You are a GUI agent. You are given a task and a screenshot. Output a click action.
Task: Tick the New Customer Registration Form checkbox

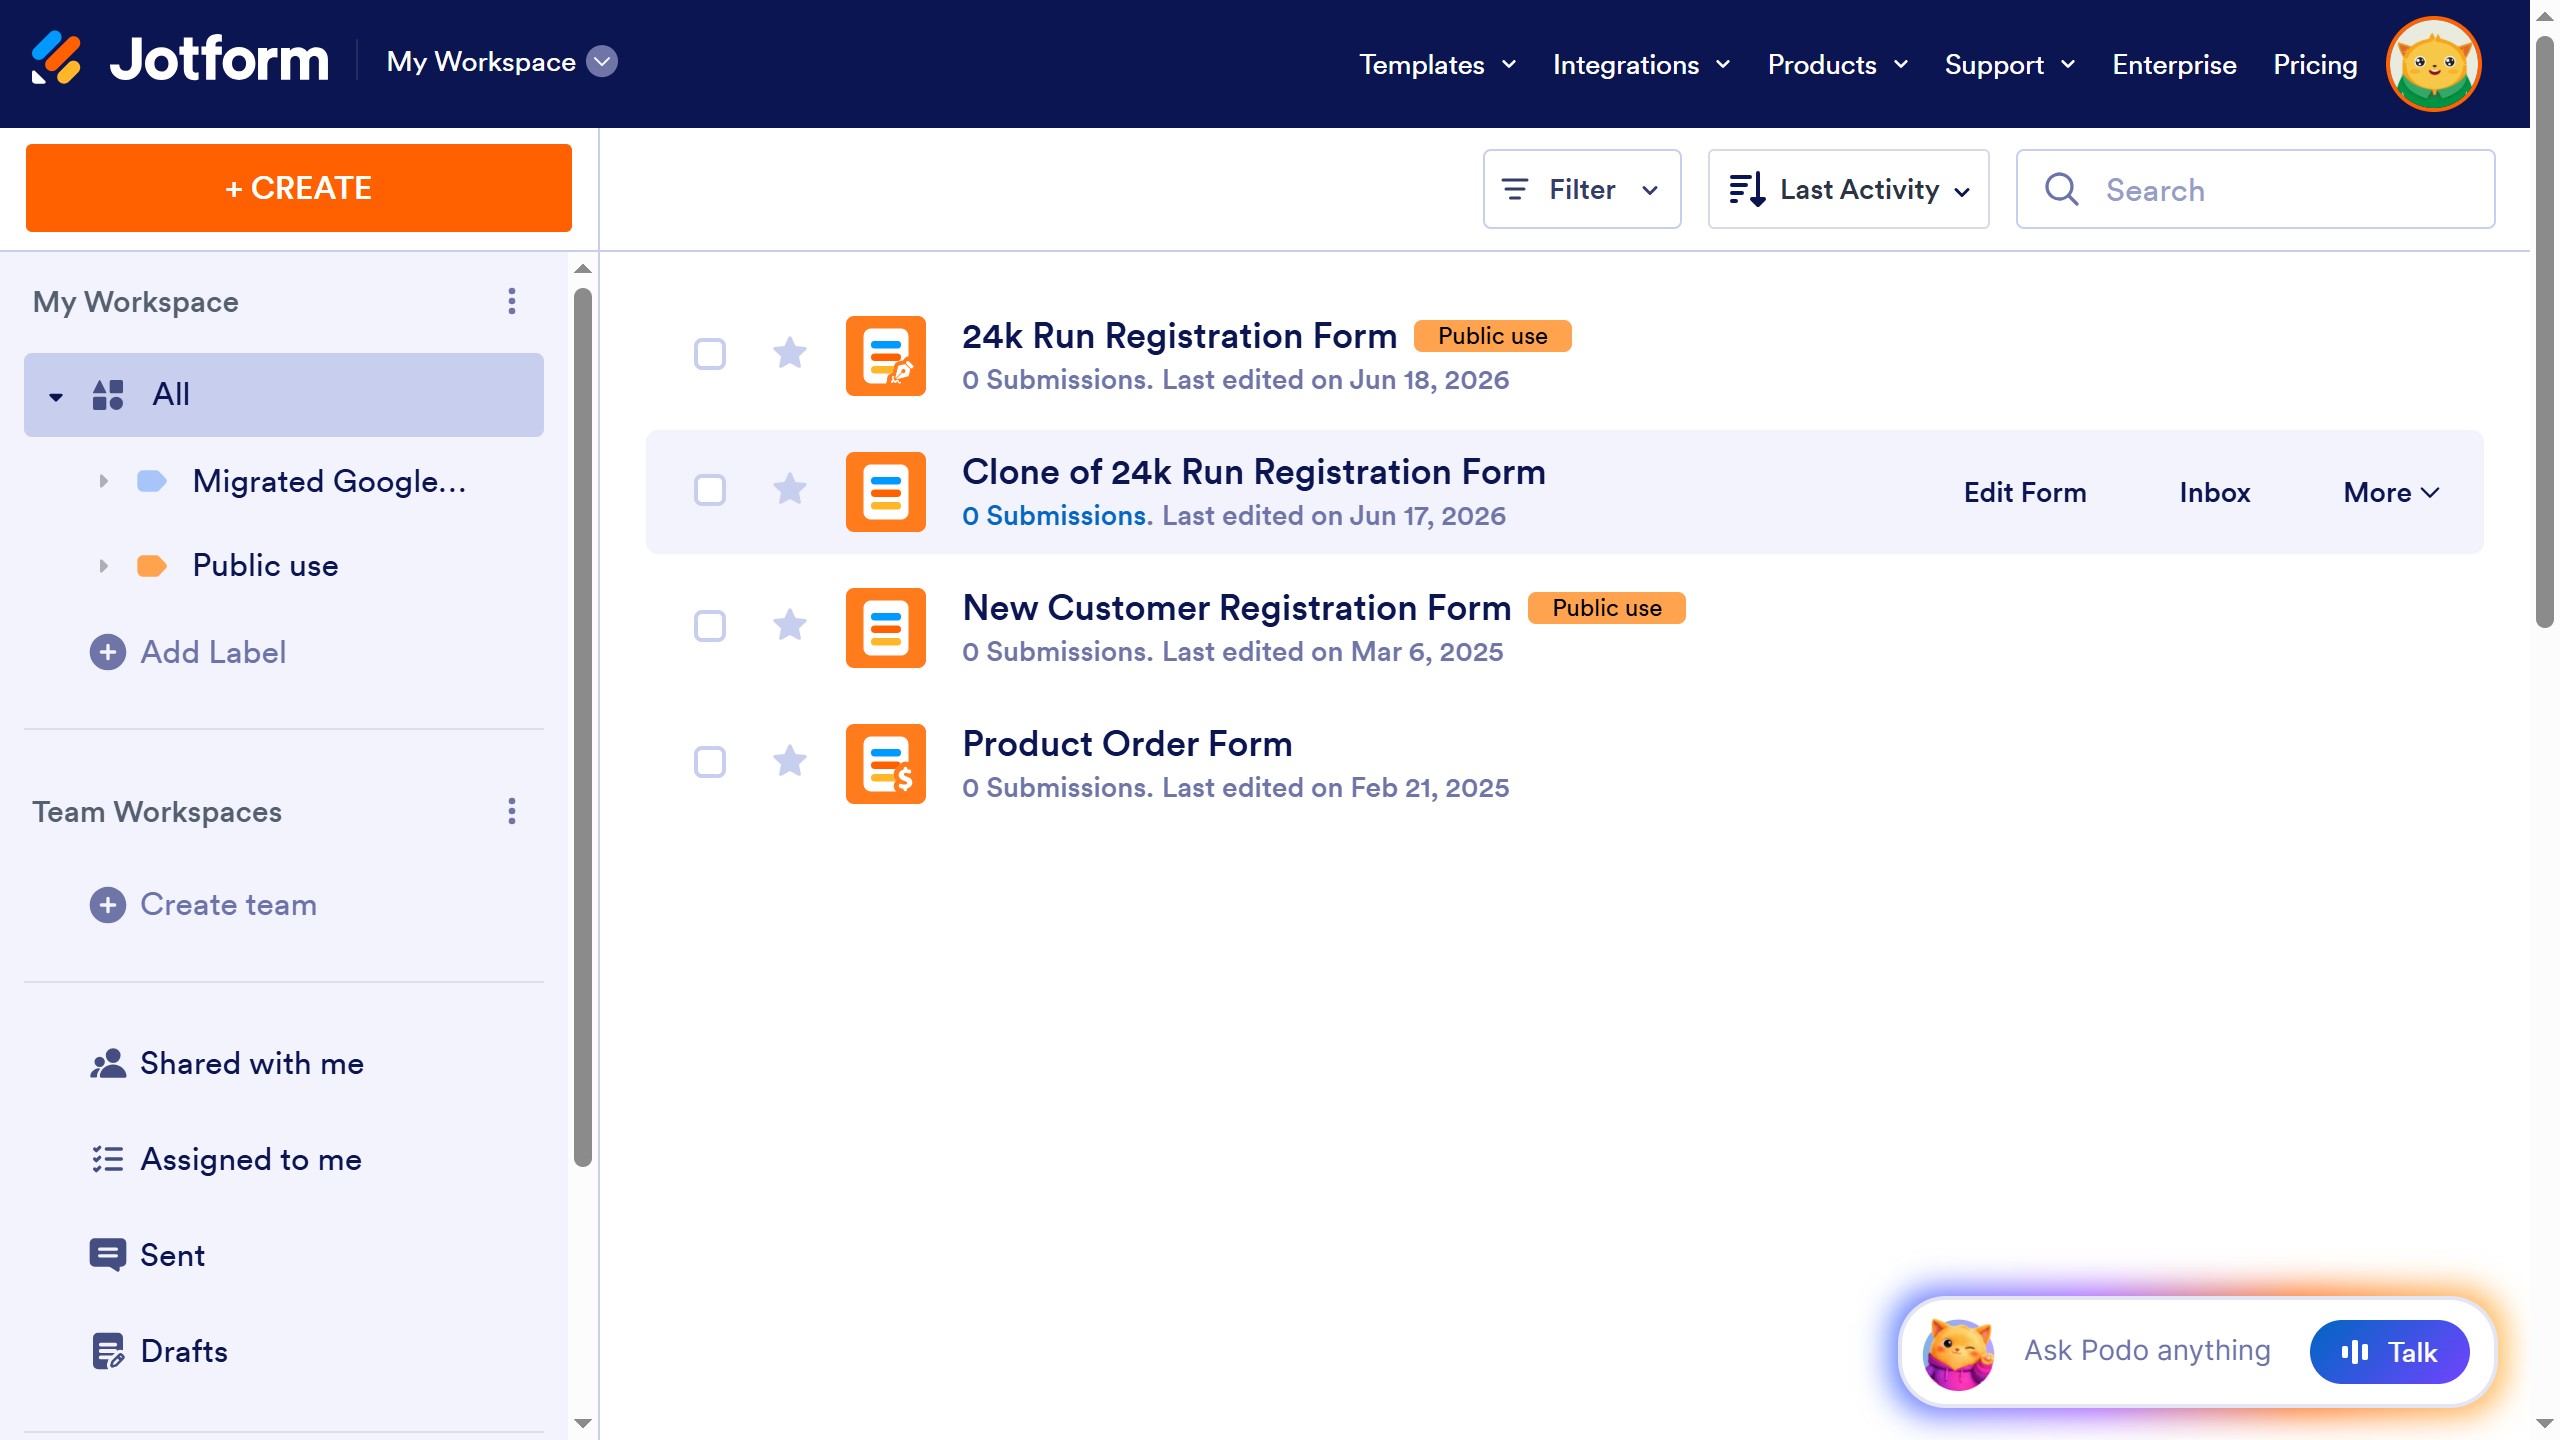point(710,626)
